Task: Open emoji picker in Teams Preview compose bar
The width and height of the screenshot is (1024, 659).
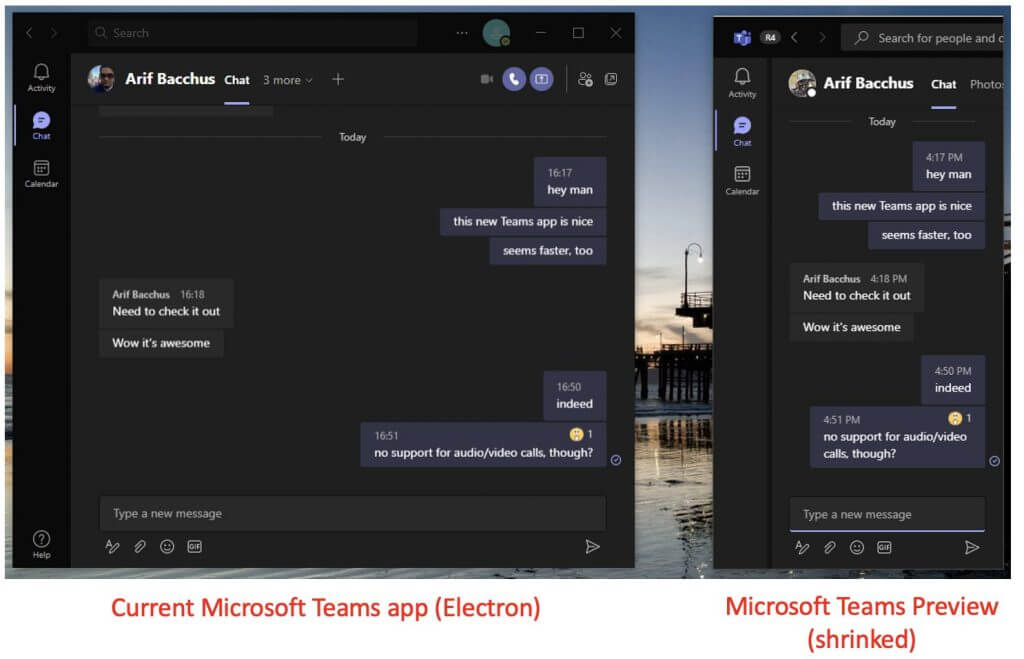Action: coord(857,547)
